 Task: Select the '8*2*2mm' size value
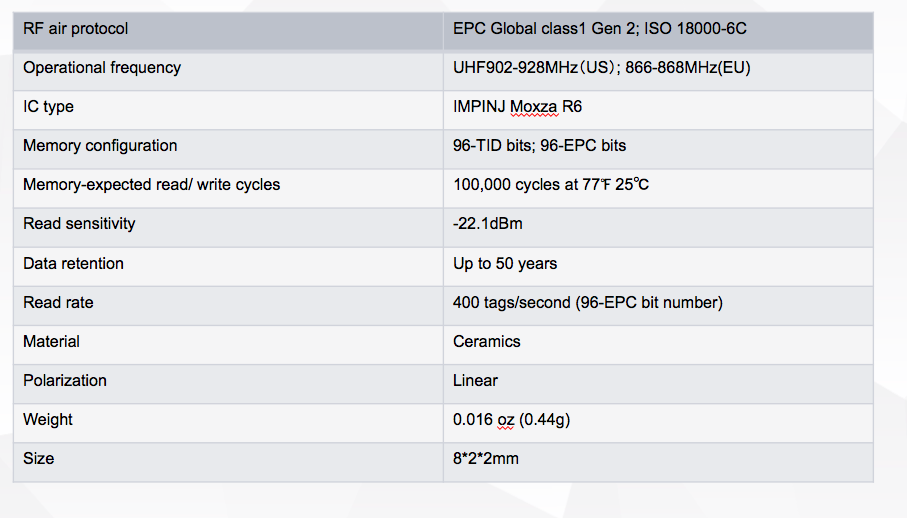click(486, 459)
